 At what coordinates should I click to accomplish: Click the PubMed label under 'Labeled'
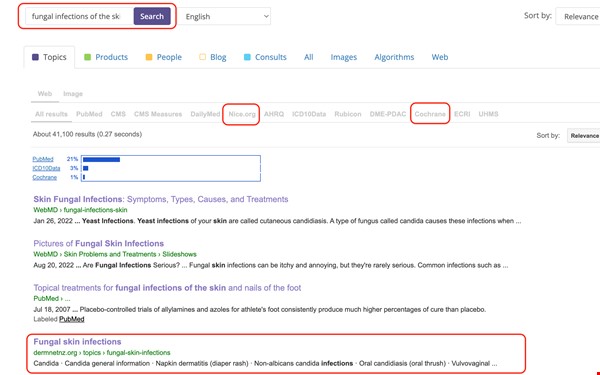click(72, 319)
